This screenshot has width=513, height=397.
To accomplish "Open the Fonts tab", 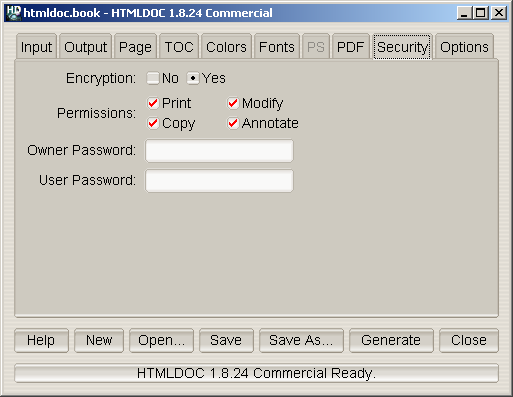I will 277,47.
